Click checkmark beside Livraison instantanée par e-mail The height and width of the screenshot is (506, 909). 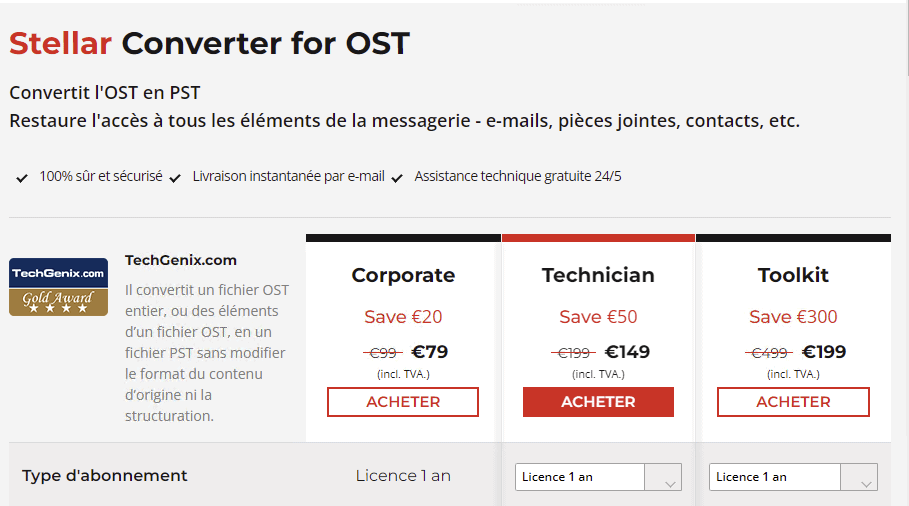(175, 178)
